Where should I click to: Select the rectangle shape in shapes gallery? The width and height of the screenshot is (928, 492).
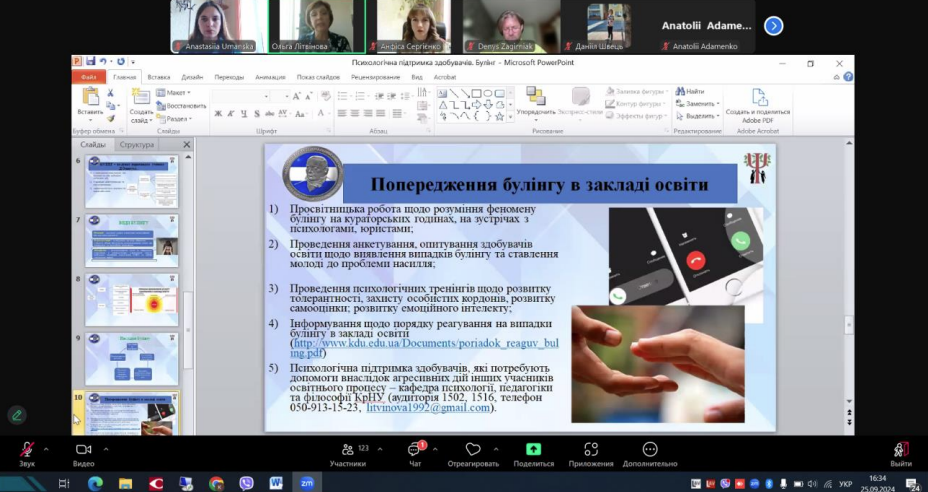pyautogui.click(x=476, y=94)
